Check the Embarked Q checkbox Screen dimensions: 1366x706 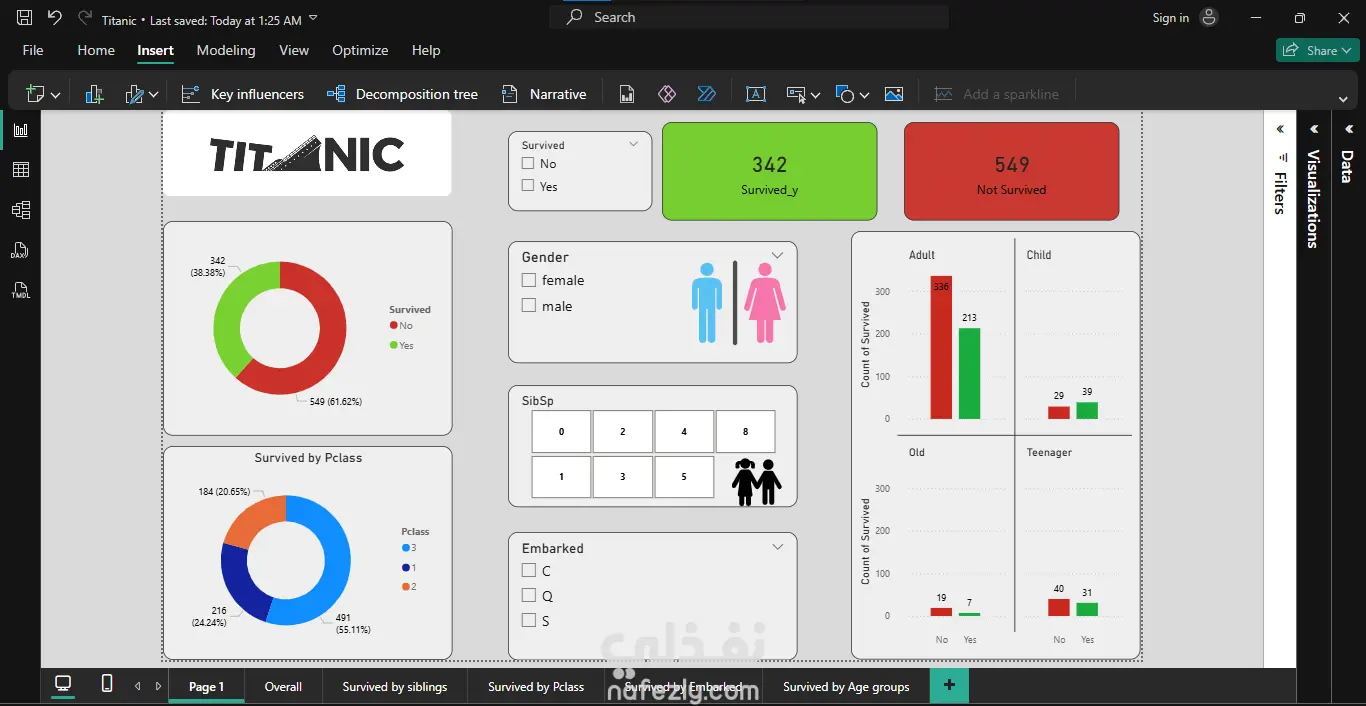529,596
